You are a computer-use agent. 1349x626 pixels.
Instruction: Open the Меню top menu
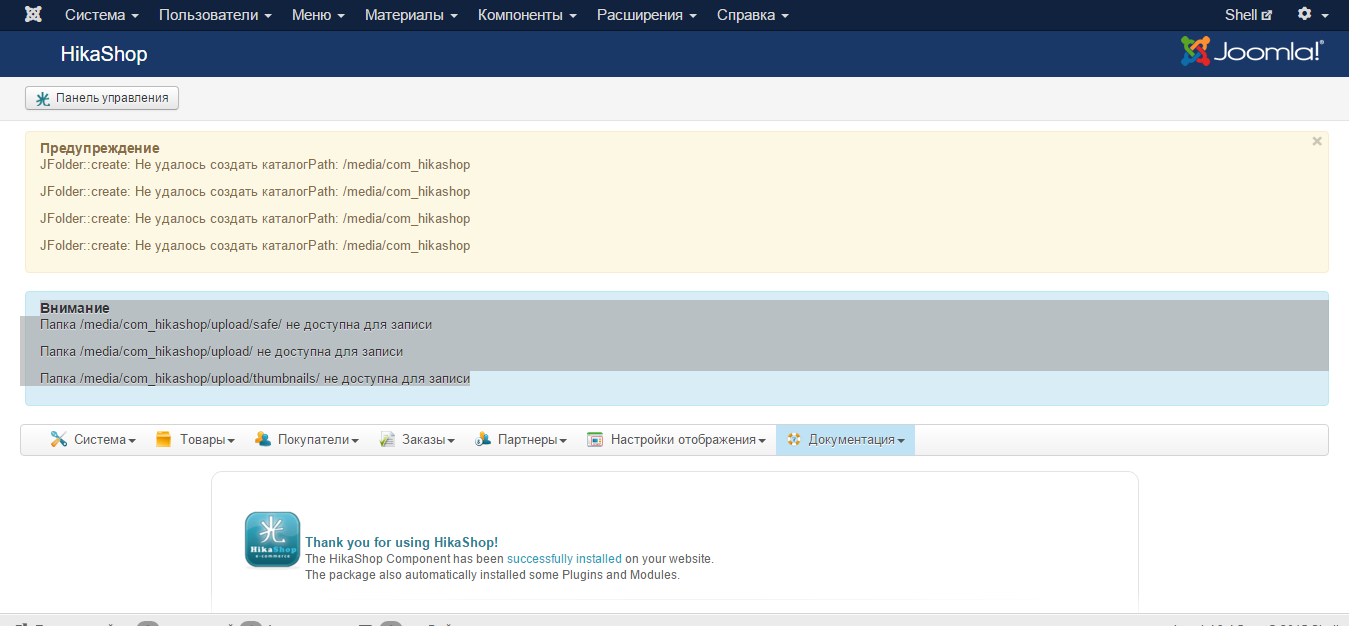[x=318, y=15]
